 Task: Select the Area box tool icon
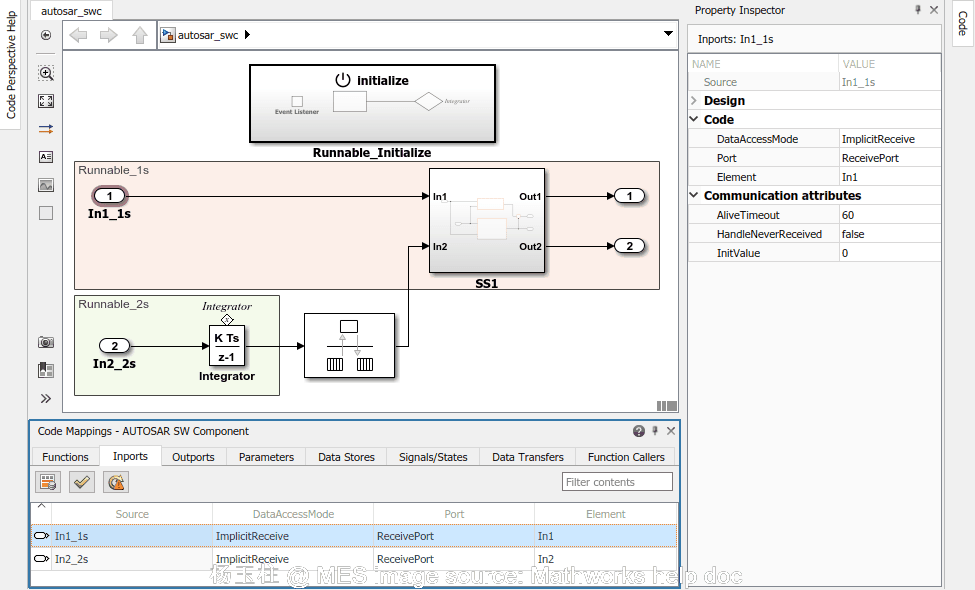point(46,212)
